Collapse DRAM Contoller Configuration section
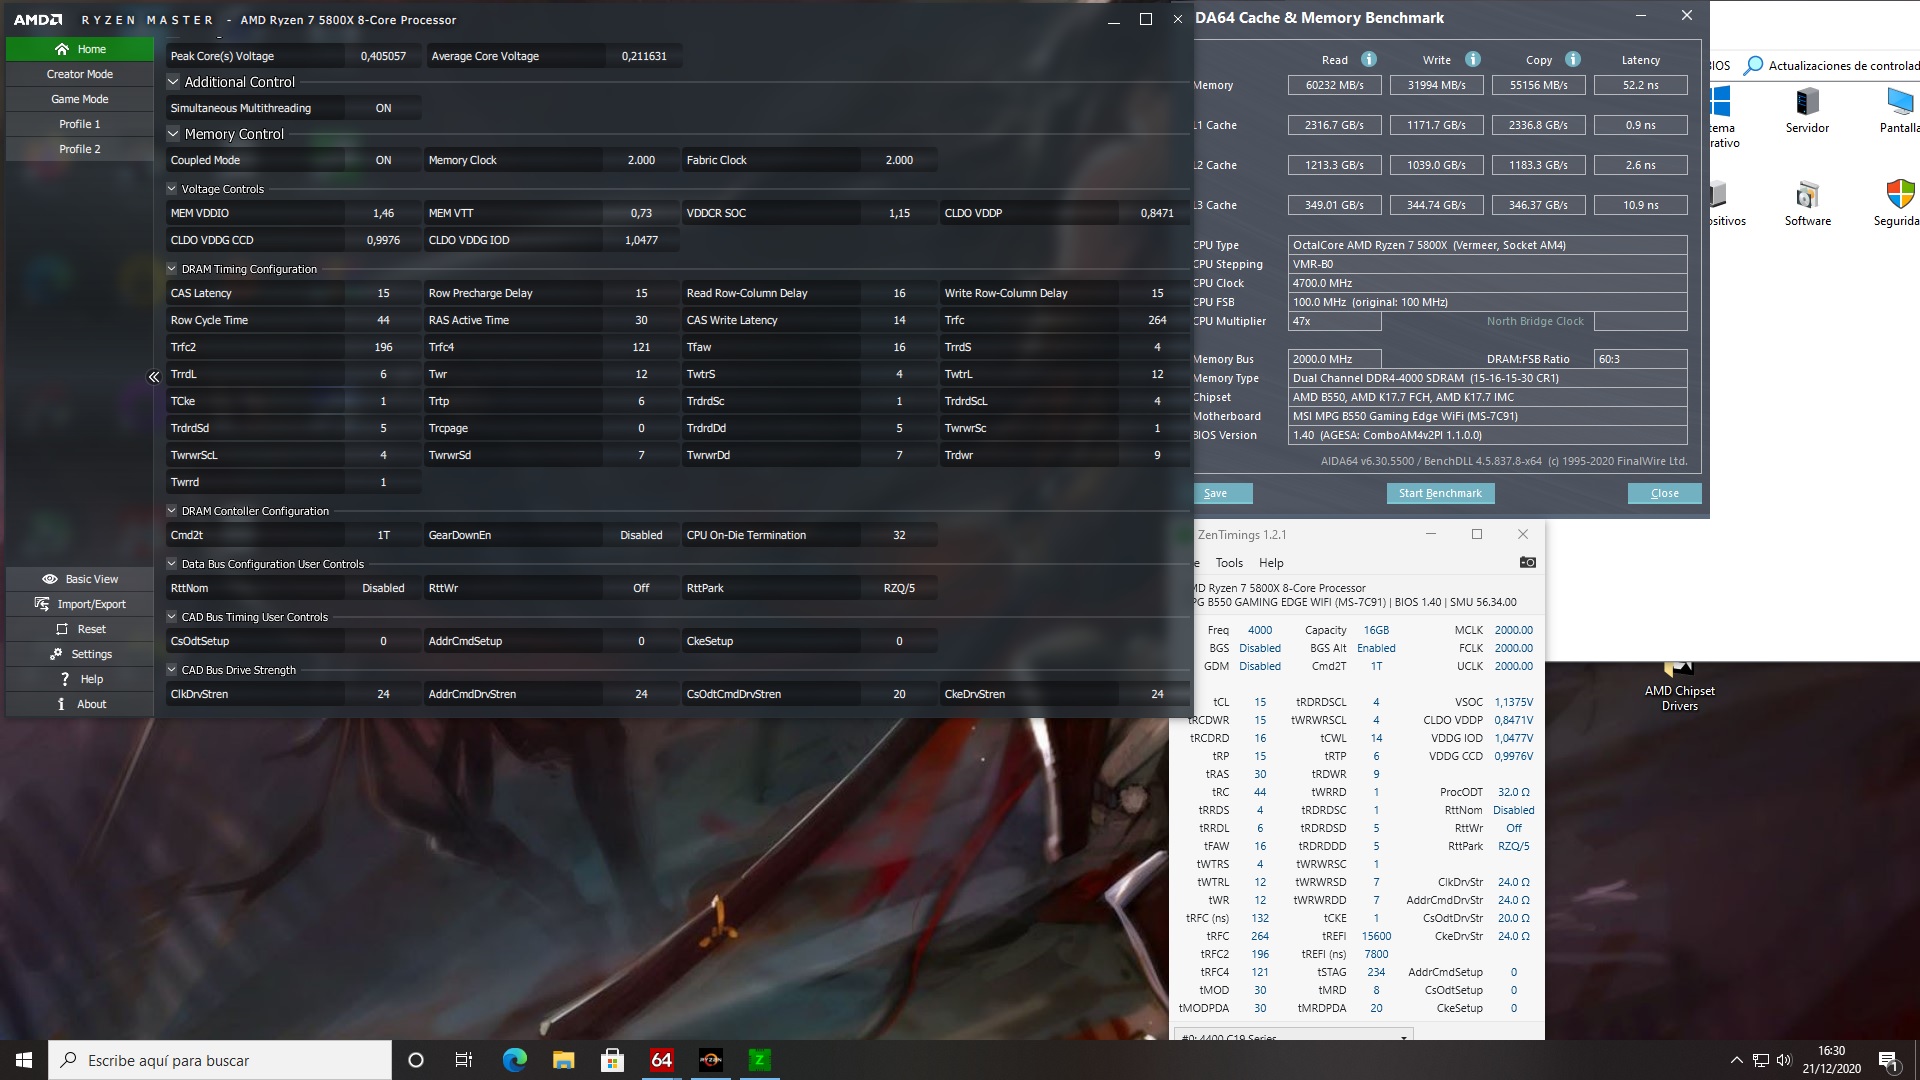This screenshot has width=1920, height=1080. 172,511
